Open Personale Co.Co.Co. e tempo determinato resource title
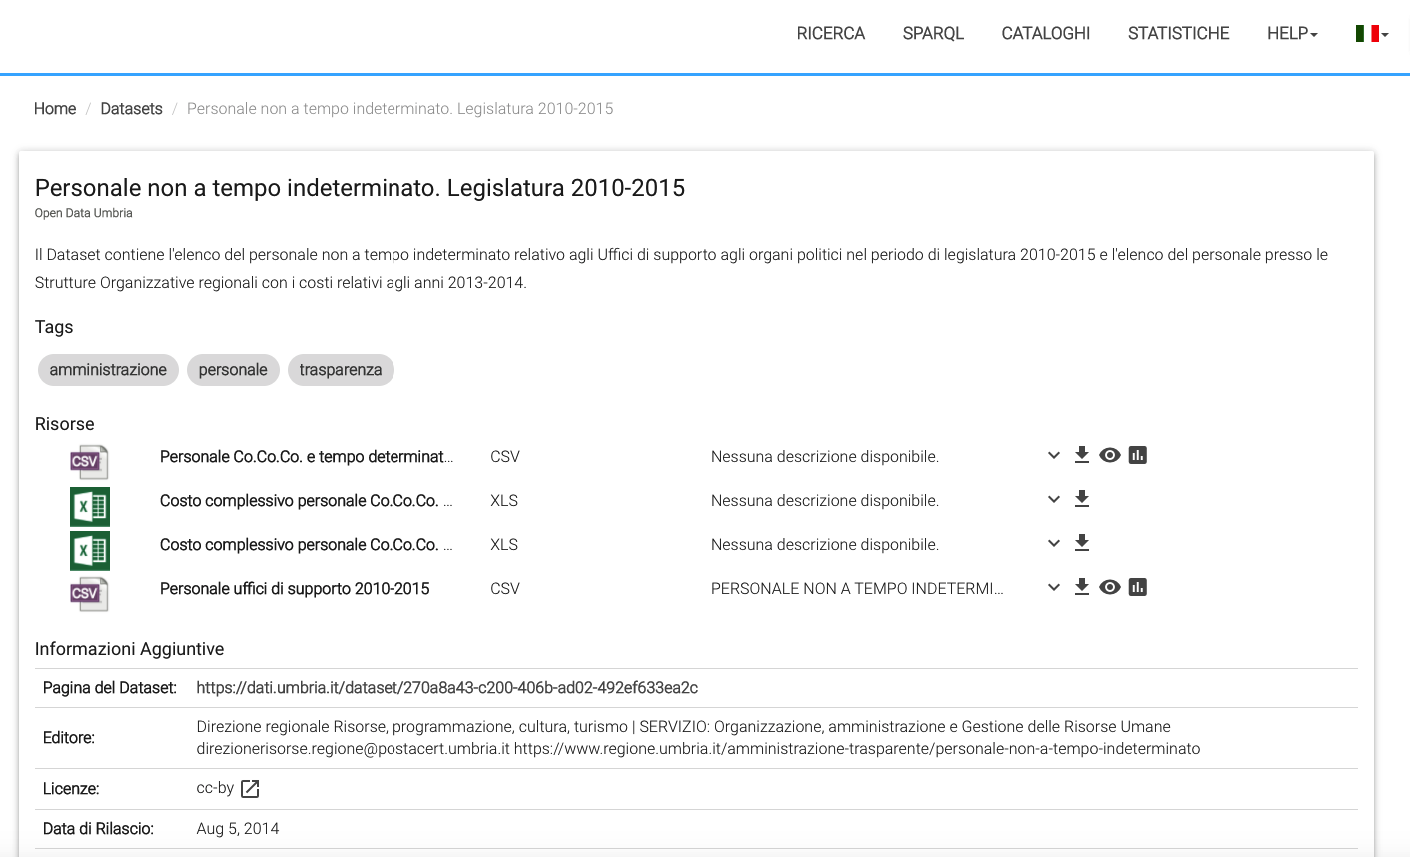 (307, 457)
